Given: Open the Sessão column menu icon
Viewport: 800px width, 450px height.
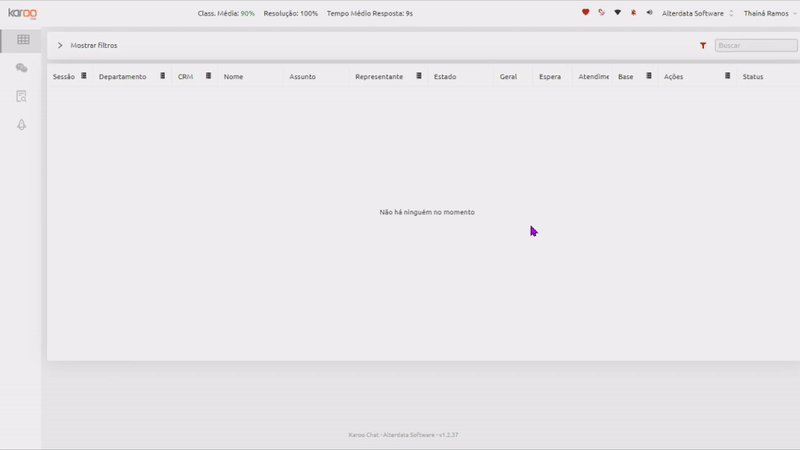Looking at the screenshot, I should click(x=84, y=76).
